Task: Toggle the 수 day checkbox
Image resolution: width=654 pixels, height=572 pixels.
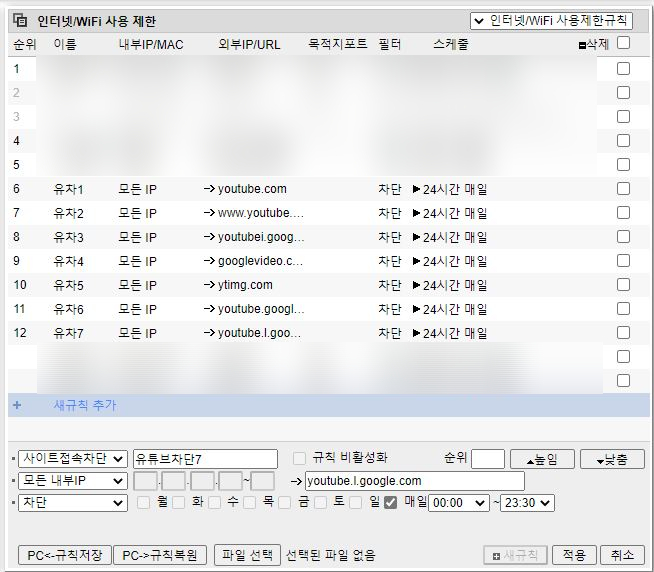Action: [214, 502]
